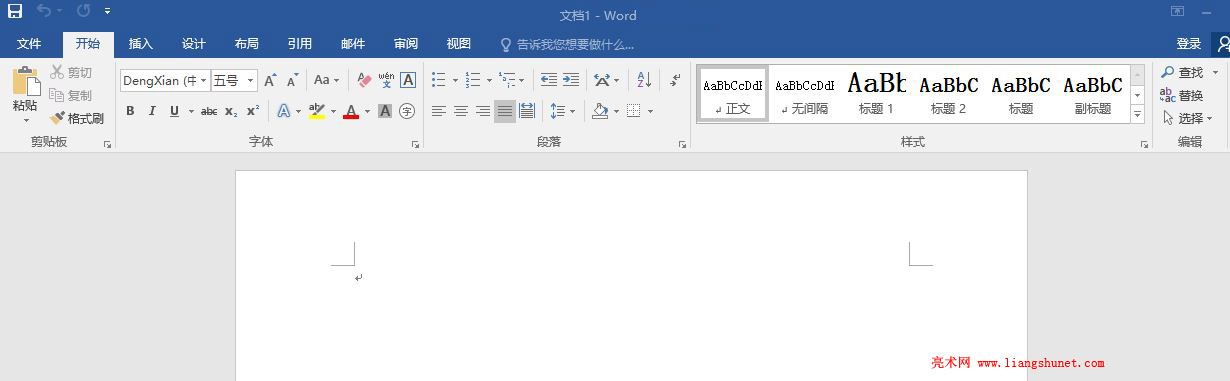Click the 粘贴 paste clipboard icon

[x=25, y=81]
